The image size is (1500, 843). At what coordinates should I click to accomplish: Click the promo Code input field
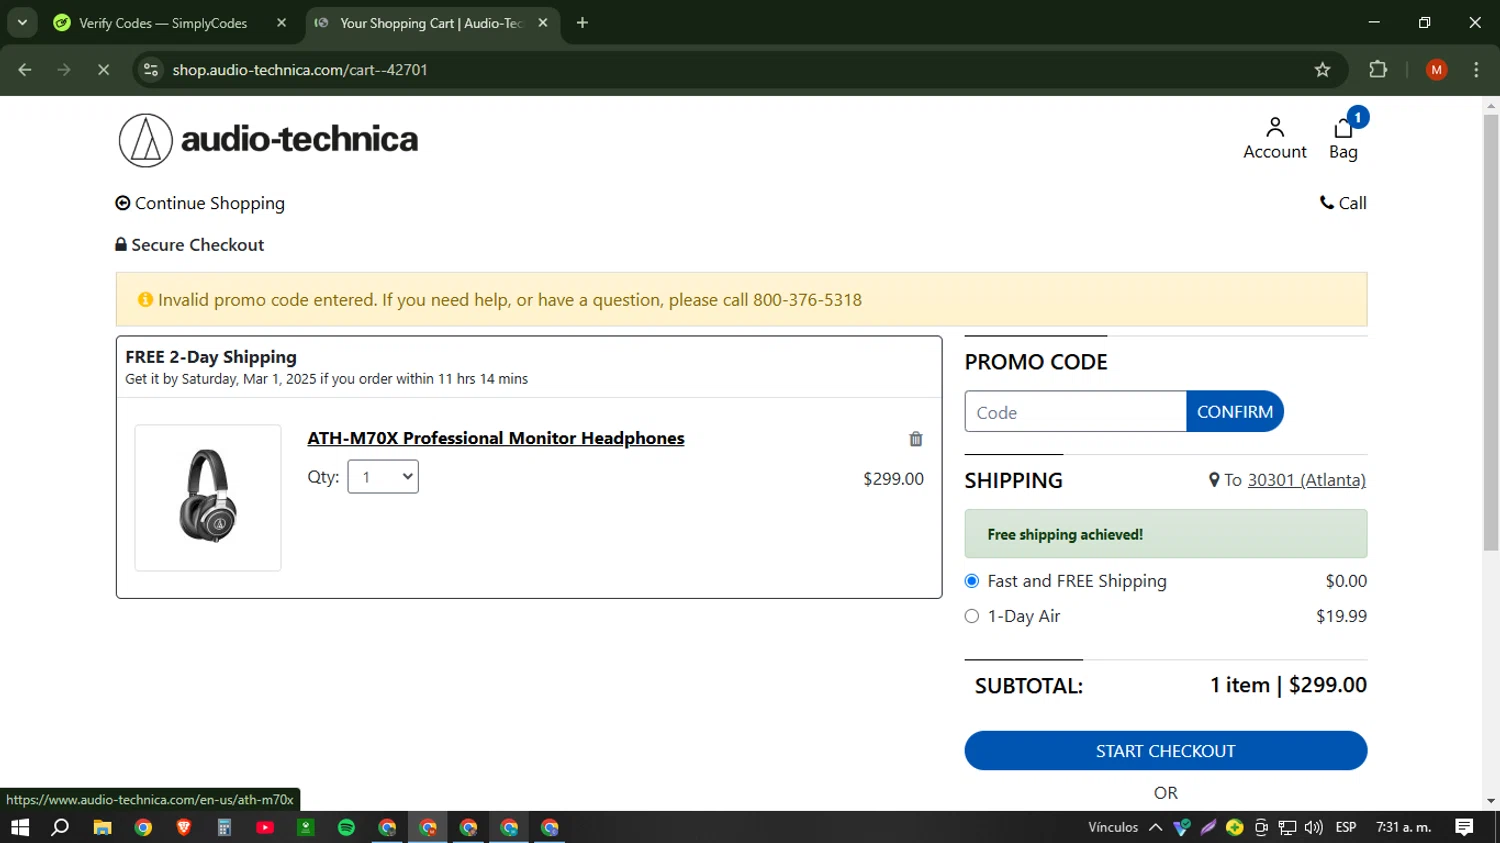[1075, 412]
